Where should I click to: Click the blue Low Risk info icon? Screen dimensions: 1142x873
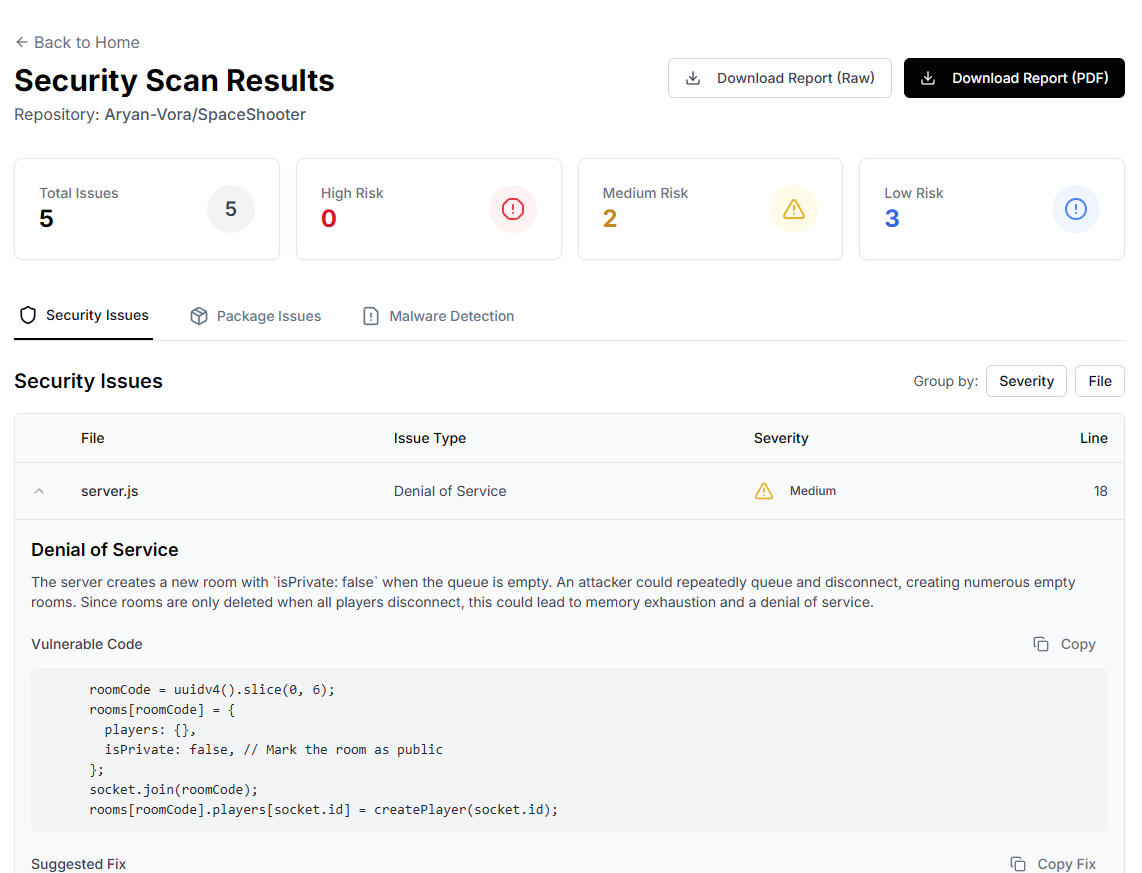[x=1076, y=209]
